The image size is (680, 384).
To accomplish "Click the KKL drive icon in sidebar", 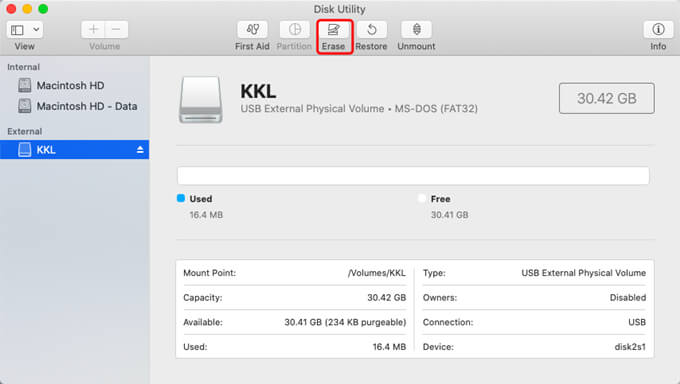I will click(25, 150).
